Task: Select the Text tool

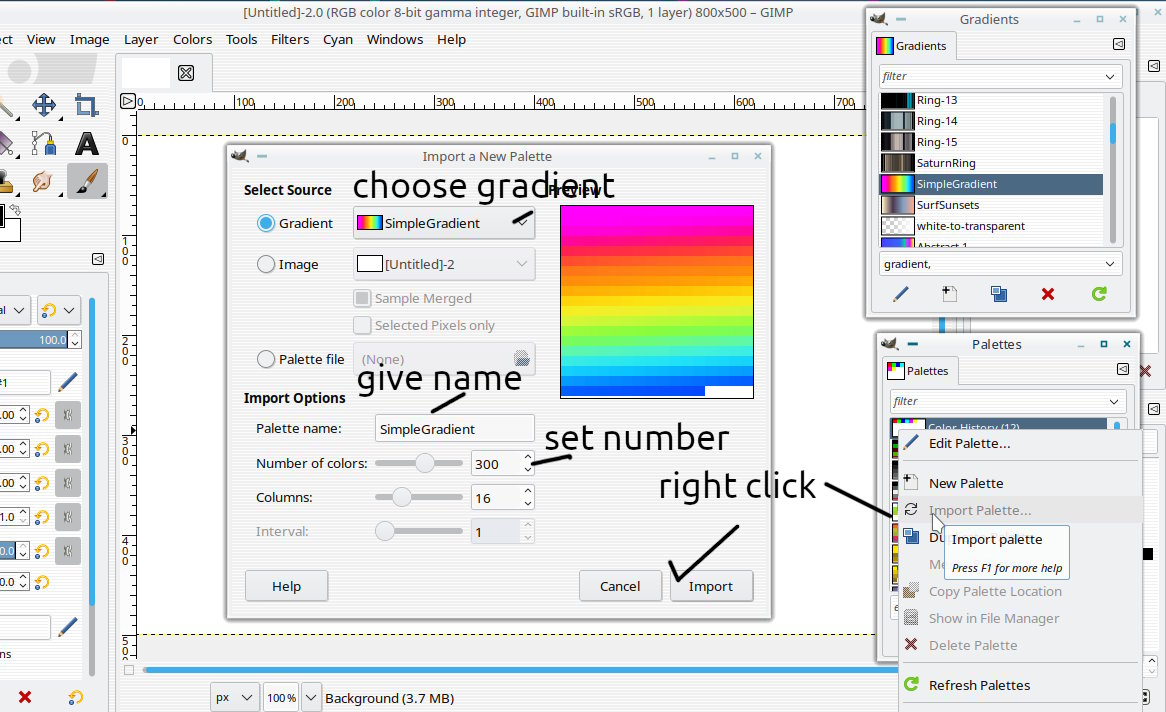Action: click(86, 143)
